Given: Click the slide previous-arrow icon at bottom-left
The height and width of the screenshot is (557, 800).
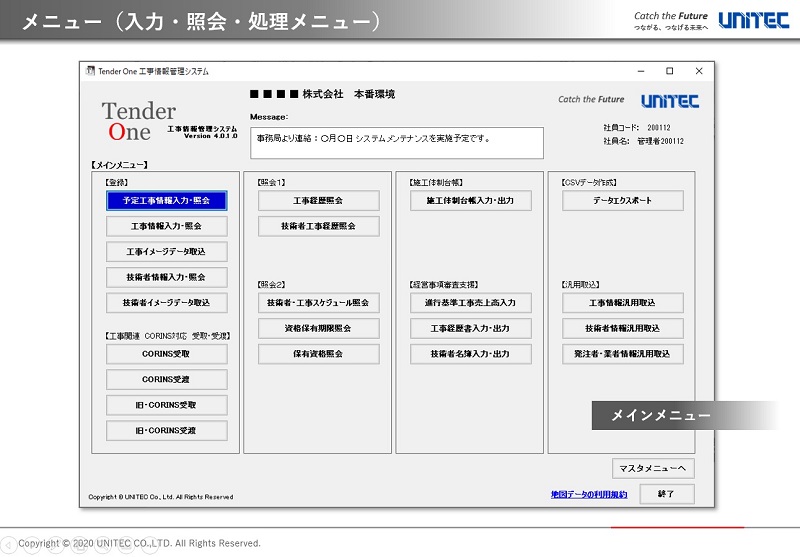Looking at the screenshot, I should [8, 545].
